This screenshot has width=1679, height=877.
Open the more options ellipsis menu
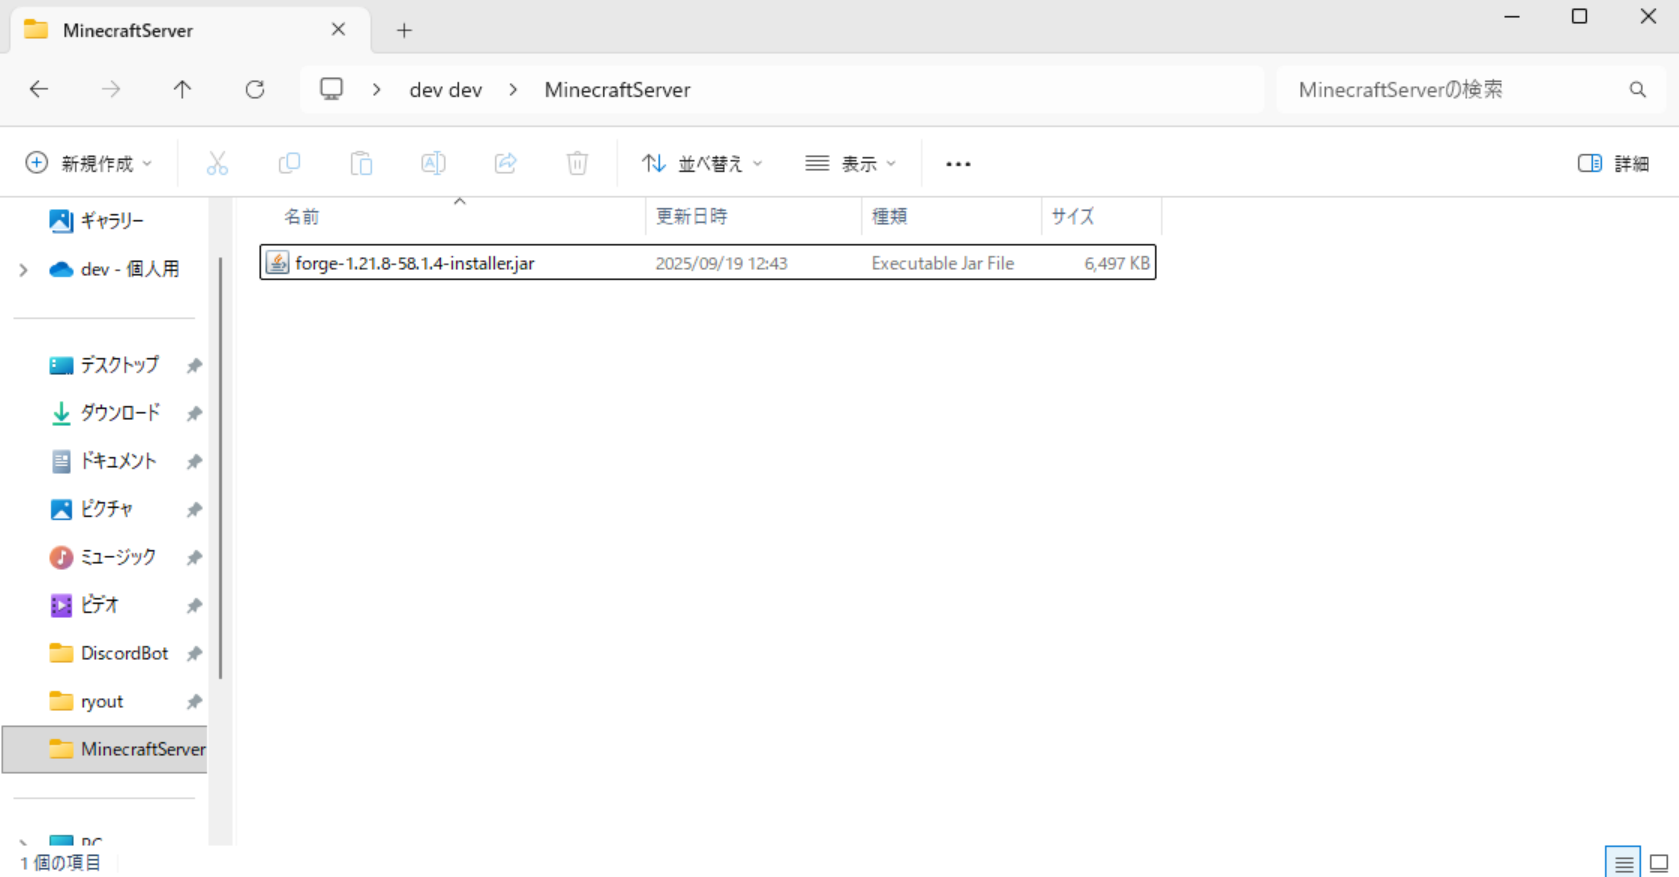tap(958, 164)
